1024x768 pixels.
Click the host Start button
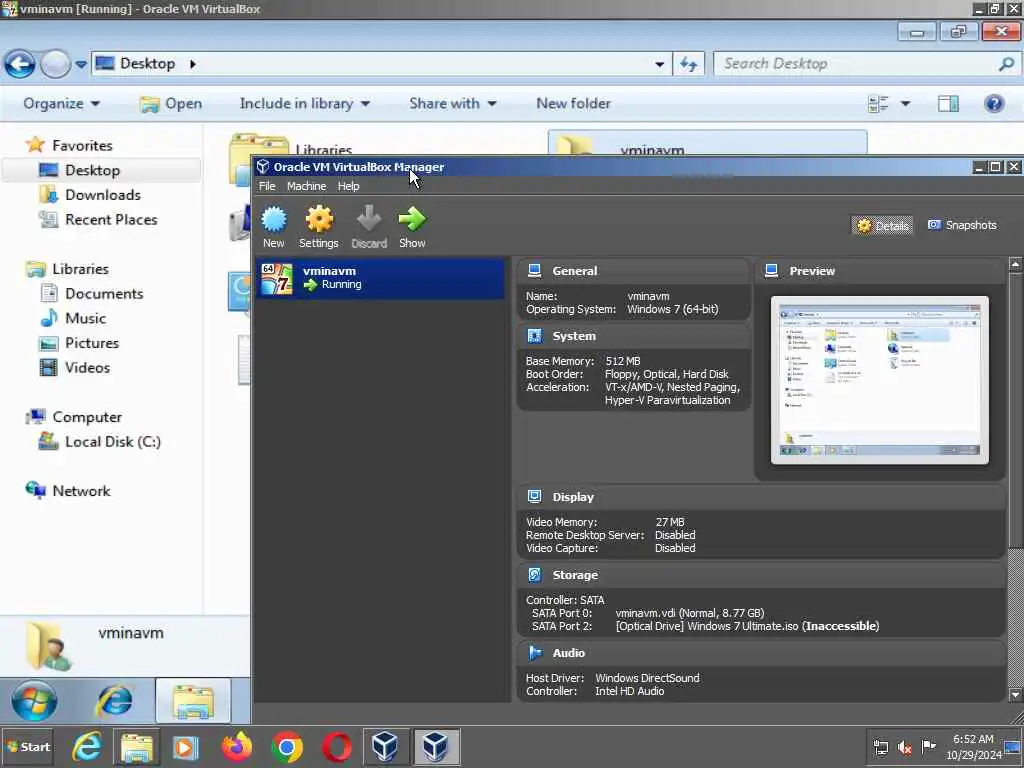tap(28, 747)
